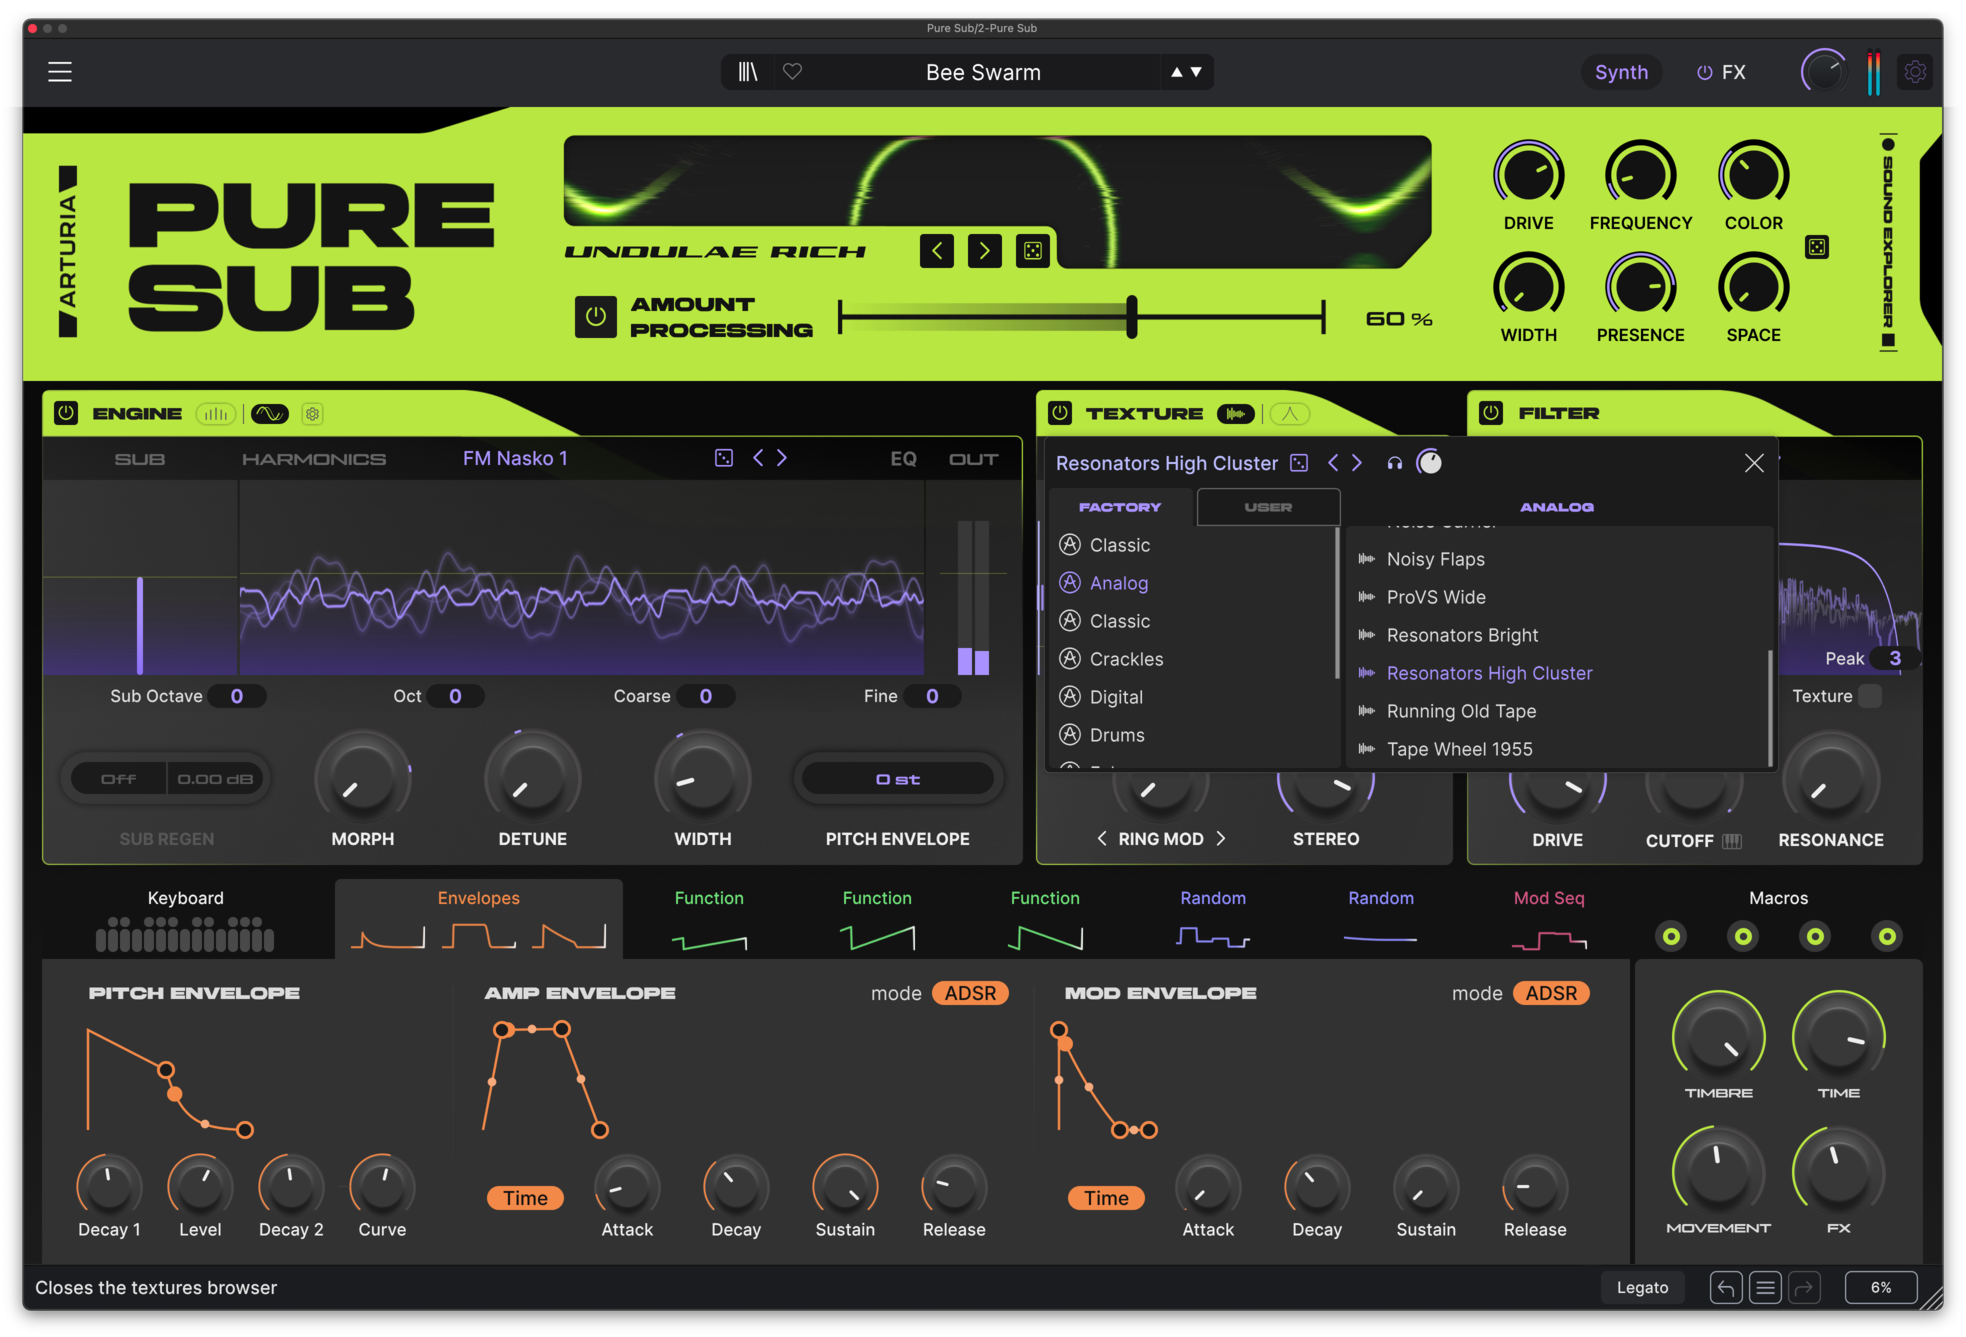The height and width of the screenshot is (1337, 1966).
Task: Click the top bar master volume knob
Action: pyautogui.click(x=1823, y=72)
